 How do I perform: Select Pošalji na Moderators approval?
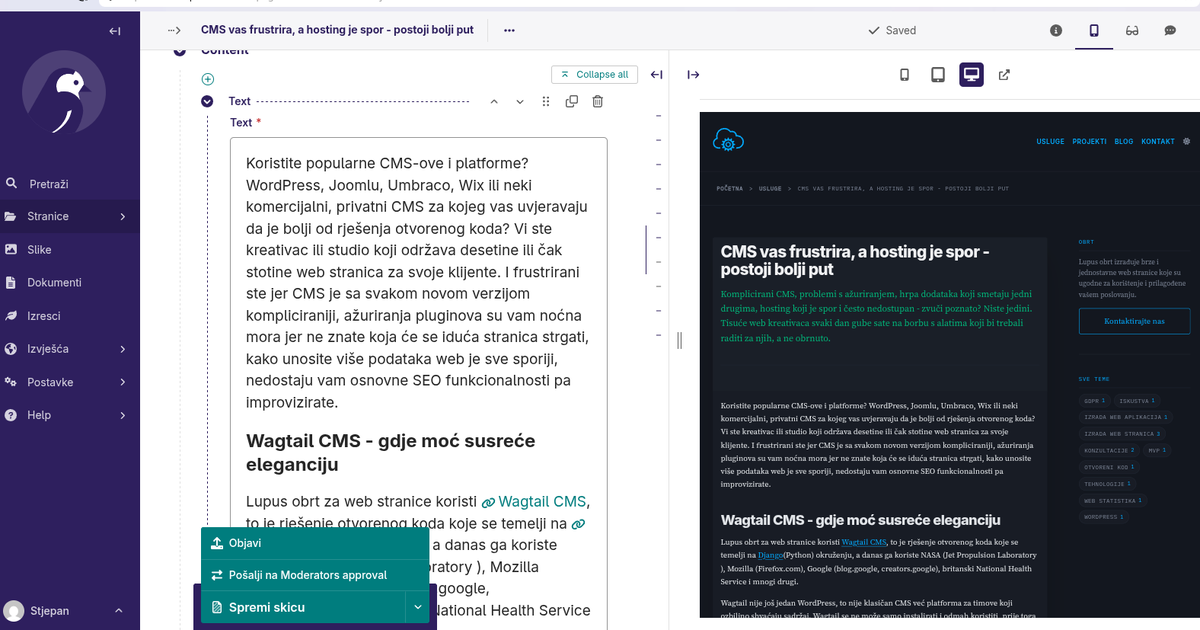click(315, 575)
